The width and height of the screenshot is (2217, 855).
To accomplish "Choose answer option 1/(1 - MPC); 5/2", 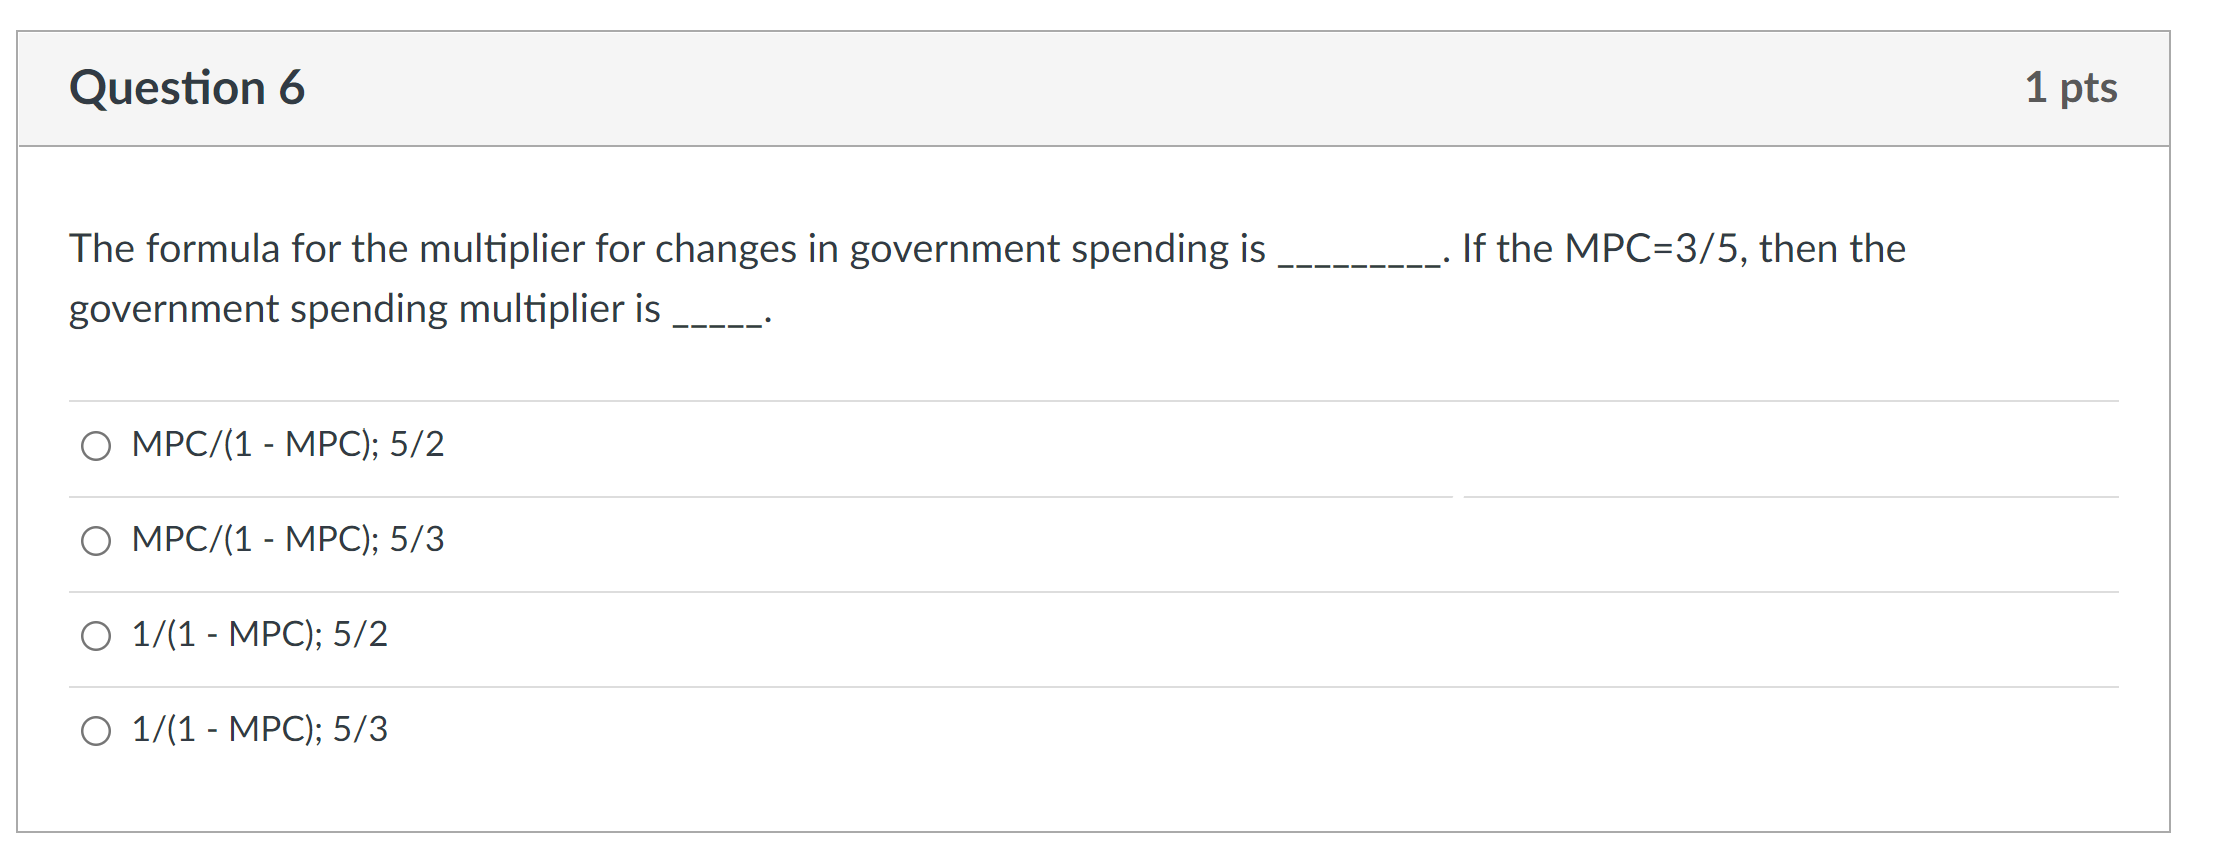I will (x=258, y=634).
